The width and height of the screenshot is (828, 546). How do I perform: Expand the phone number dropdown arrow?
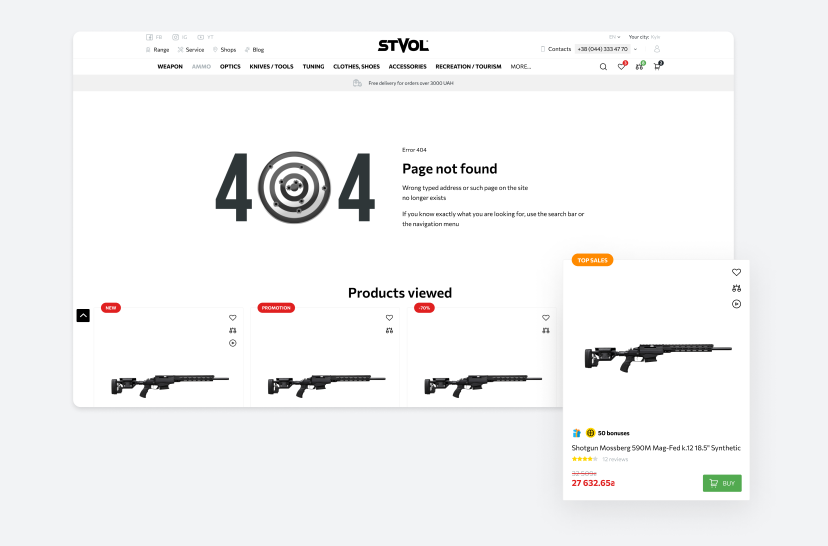[x=636, y=49]
